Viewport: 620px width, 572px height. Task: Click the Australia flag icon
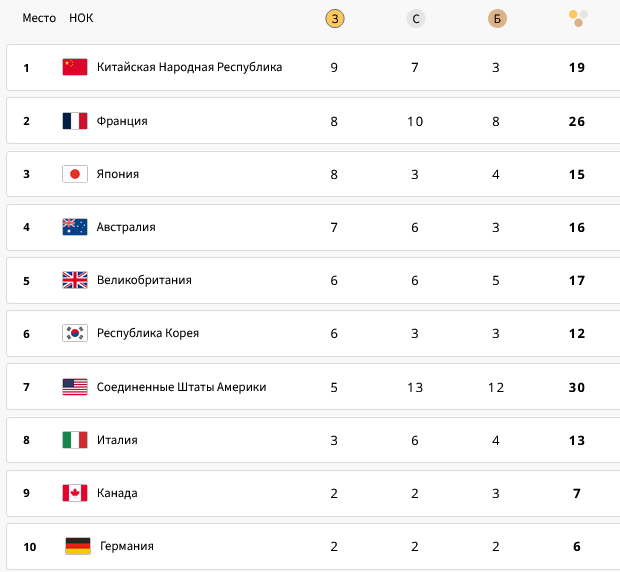pos(75,227)
